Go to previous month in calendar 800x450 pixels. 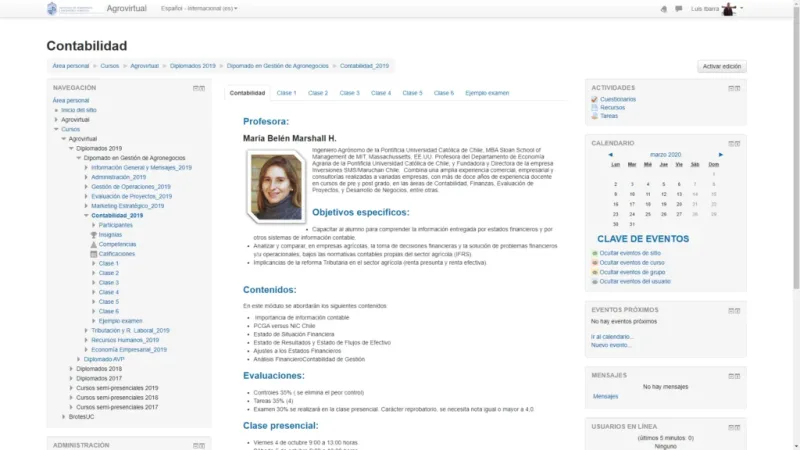tap(610, 155)
